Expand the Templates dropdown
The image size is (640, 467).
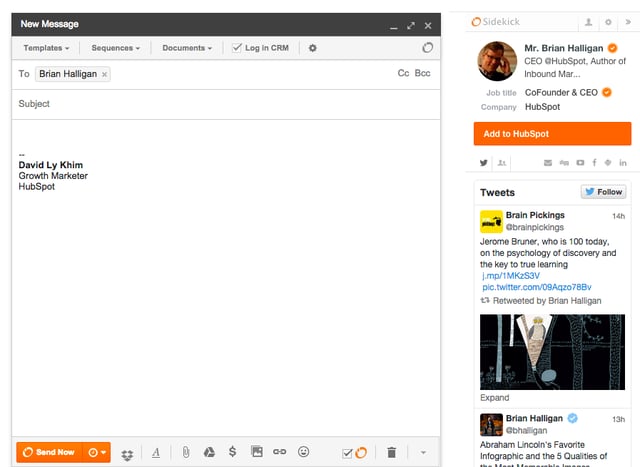(x=46, y=48)
